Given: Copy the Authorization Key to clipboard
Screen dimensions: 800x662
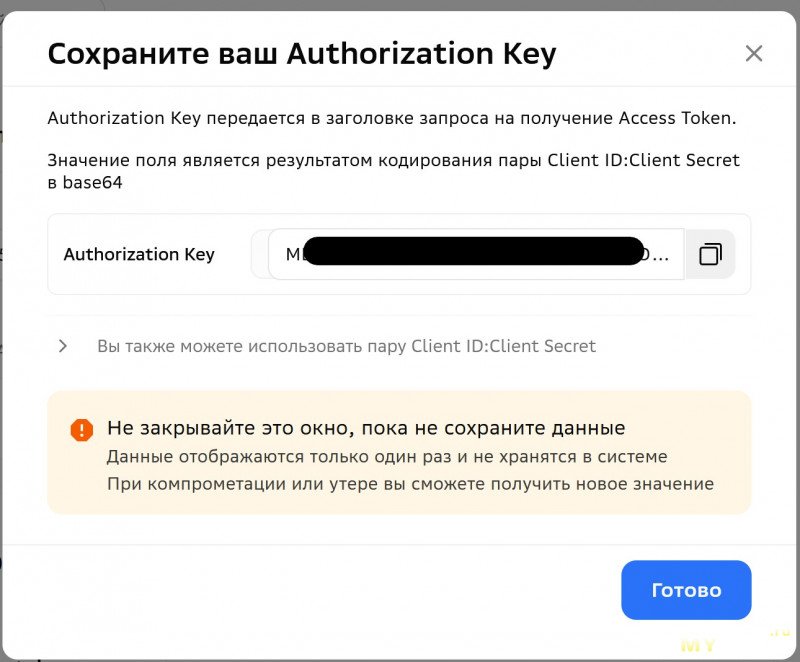Looking at the screenshot, I should (x=710, y=254).
